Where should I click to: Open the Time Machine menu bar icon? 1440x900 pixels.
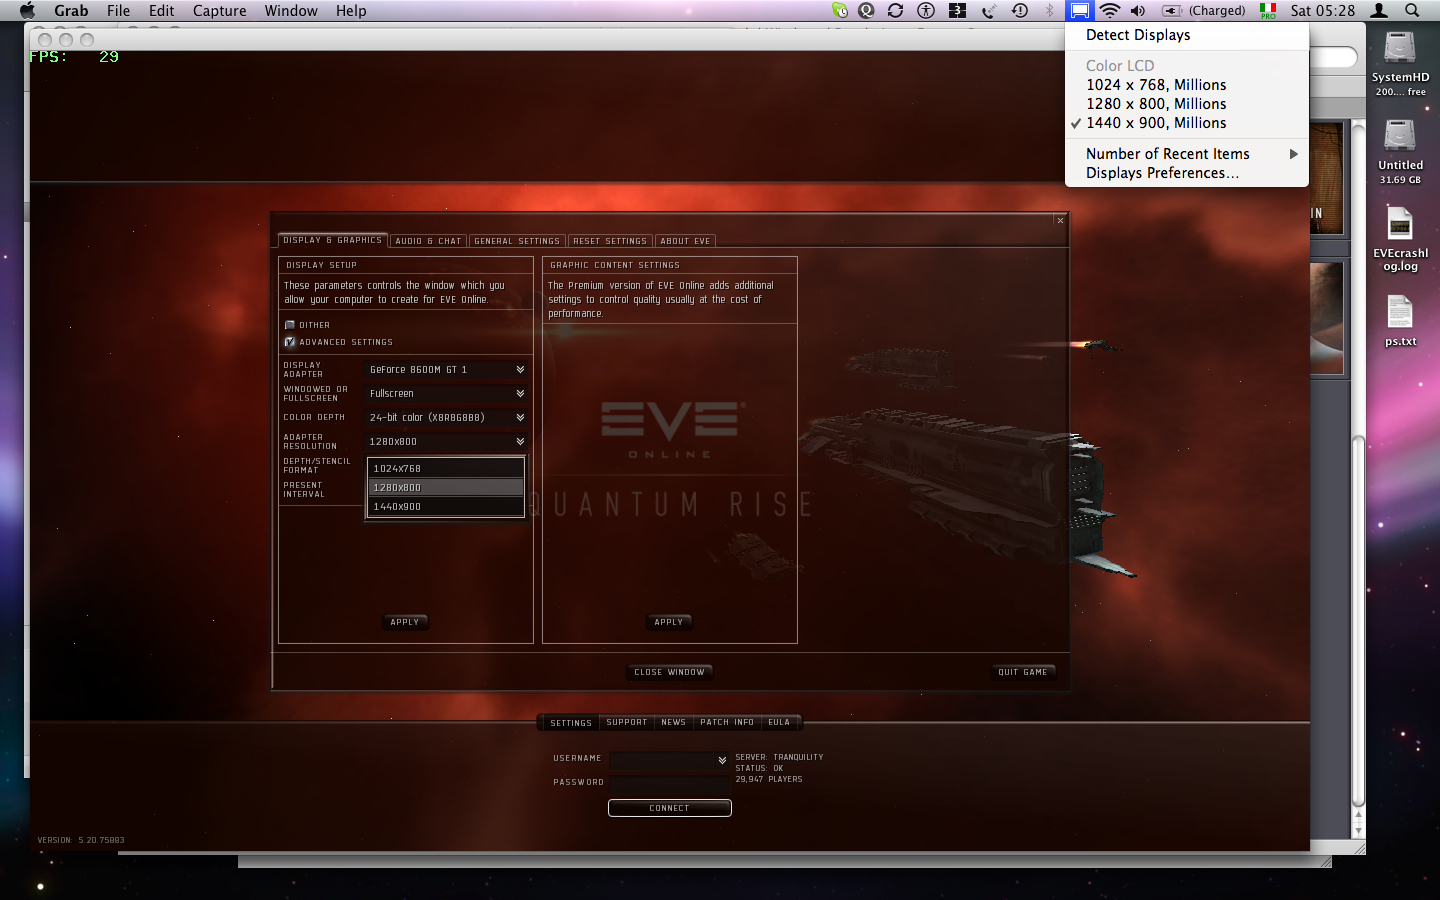point(1020,10)
